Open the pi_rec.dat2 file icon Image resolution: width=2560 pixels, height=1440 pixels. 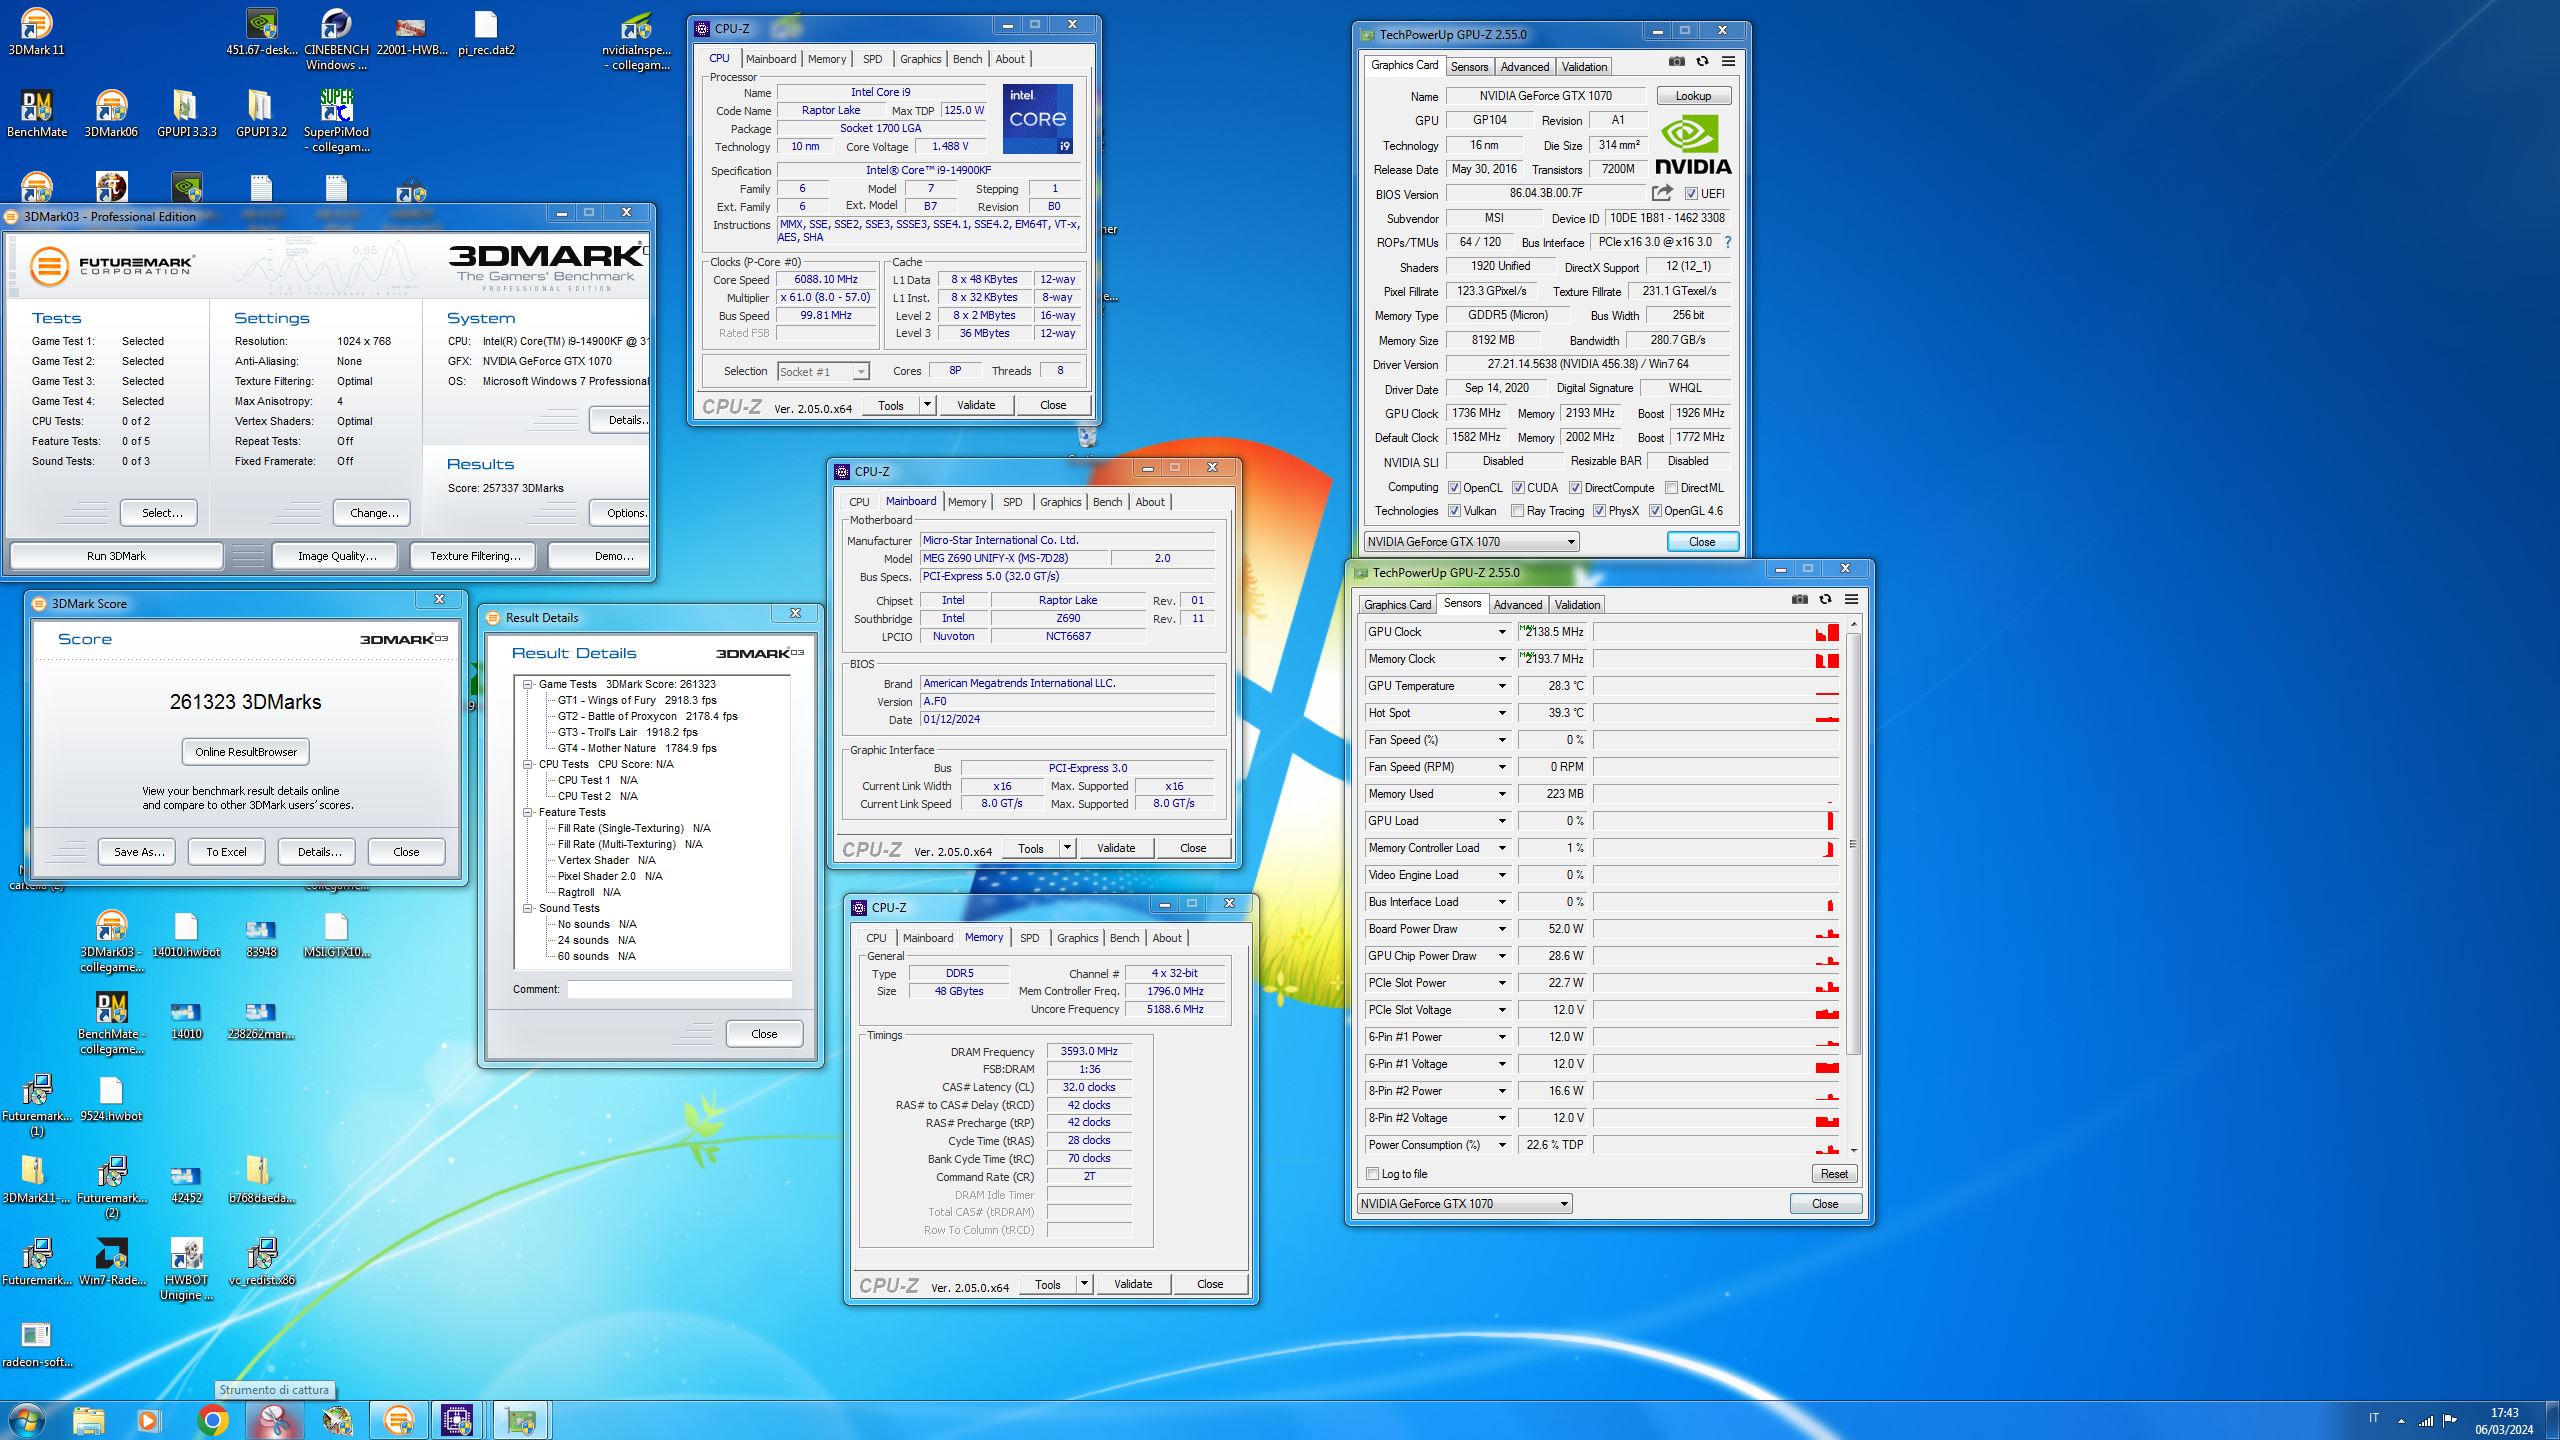click(x=486, y=32)
